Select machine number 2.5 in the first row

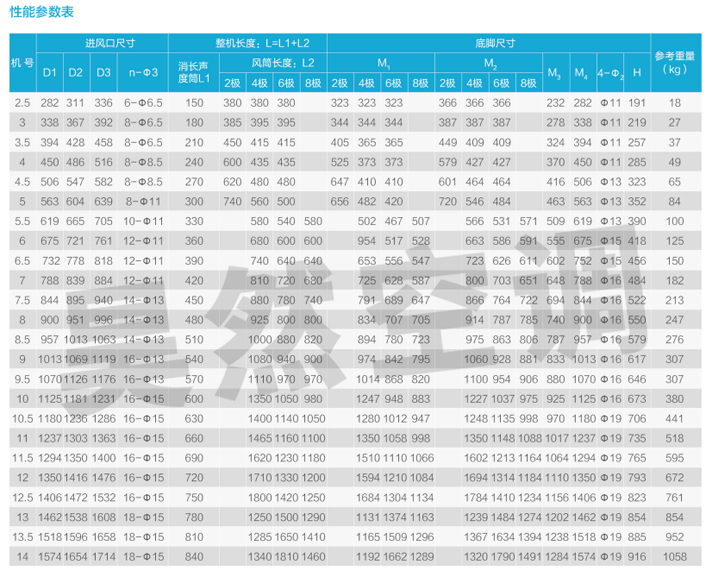coord(22,103)
